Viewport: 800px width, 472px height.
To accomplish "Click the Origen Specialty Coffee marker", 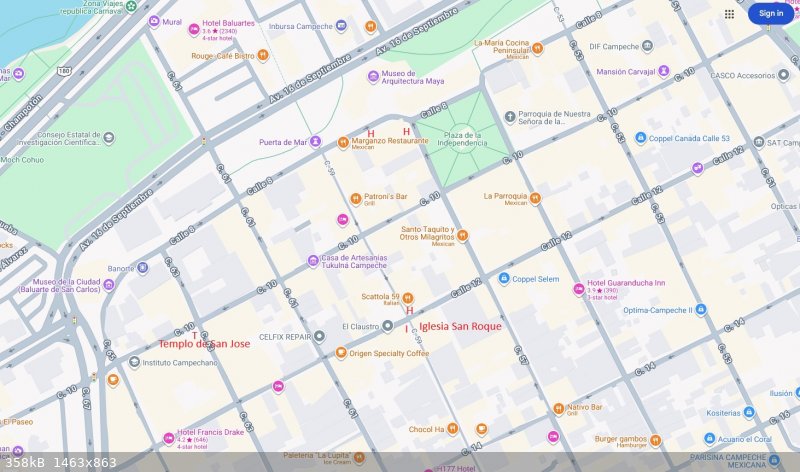I will 341,353.
